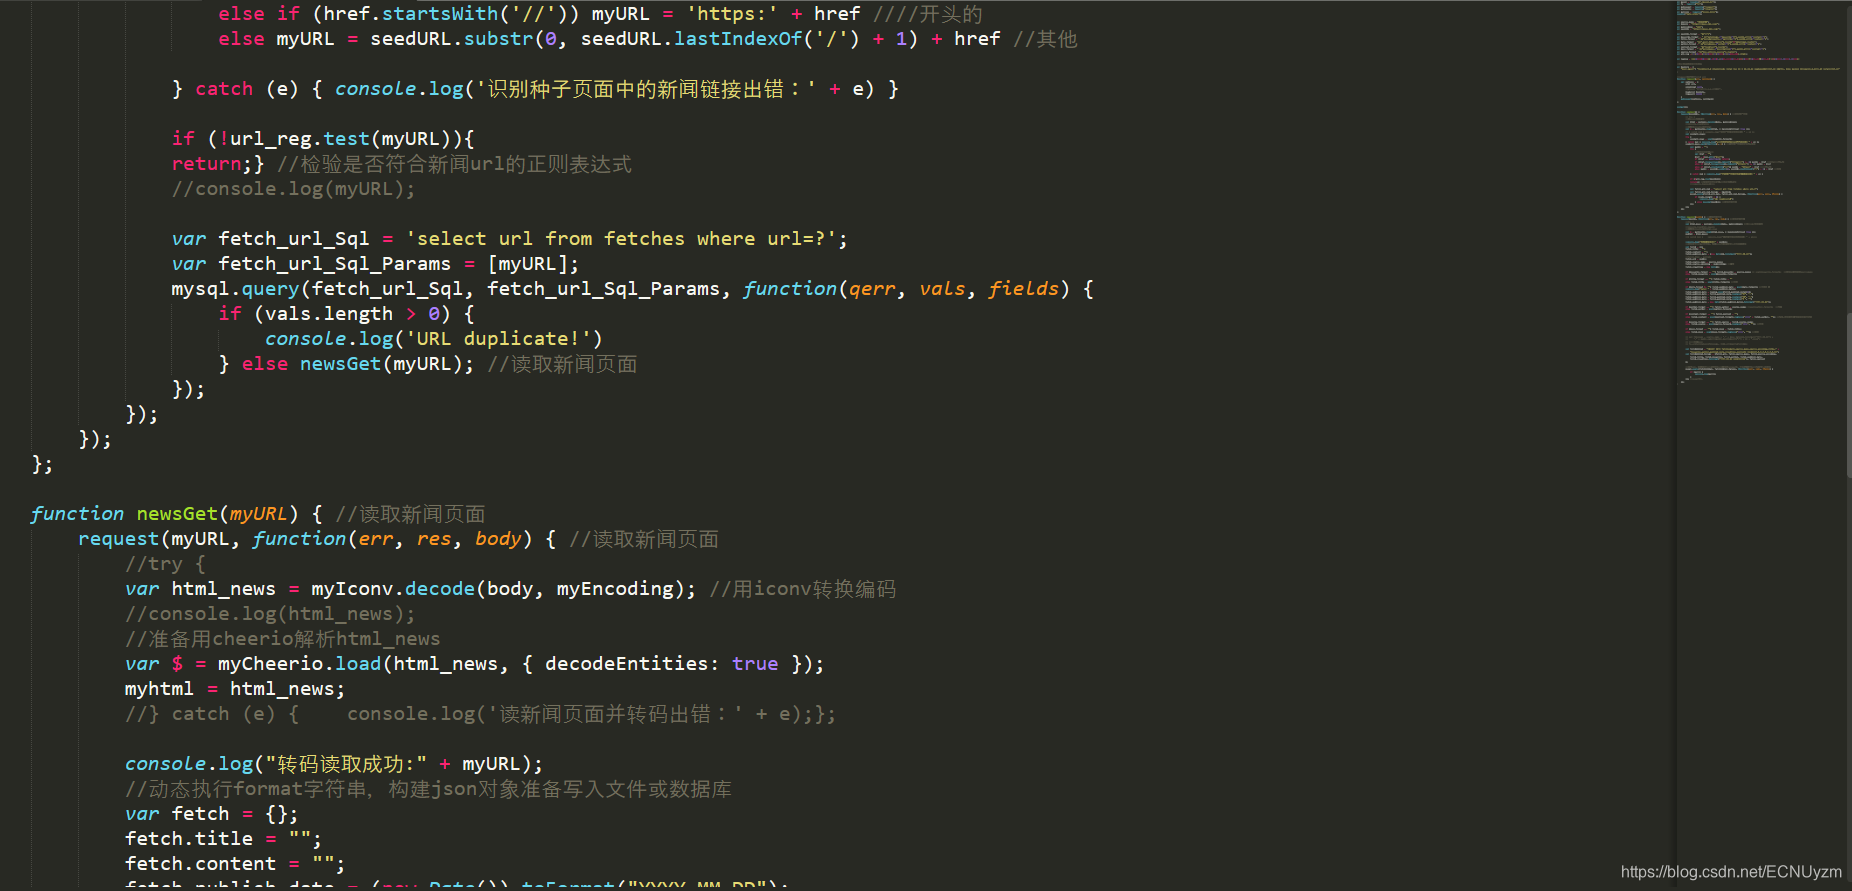
Task: Click the '//准备用cheerio解析html_news' comment
Action: (x=282, y=639)
